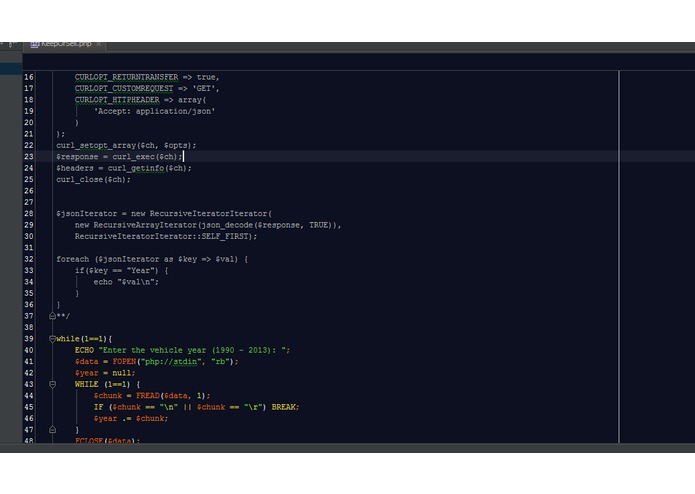Click $year = null; on line 42
The width and height of the screenshot is (695, 494).
[x=105, y=373]
